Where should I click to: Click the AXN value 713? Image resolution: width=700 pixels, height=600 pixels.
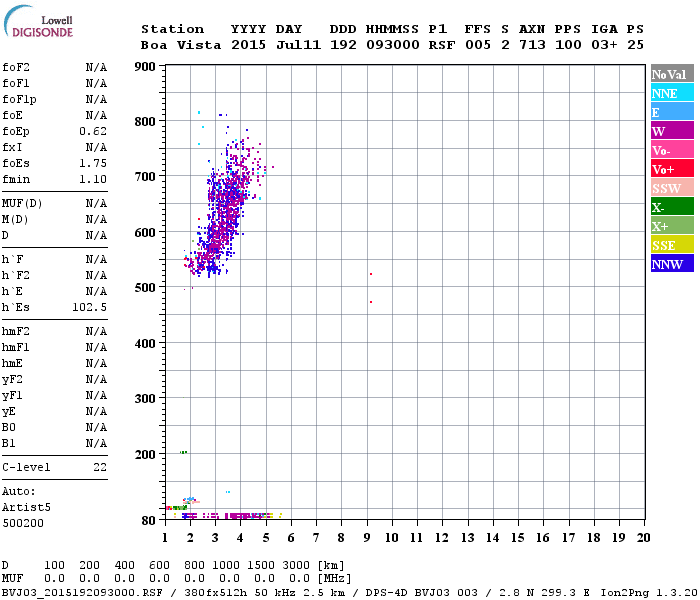(532, 45)
